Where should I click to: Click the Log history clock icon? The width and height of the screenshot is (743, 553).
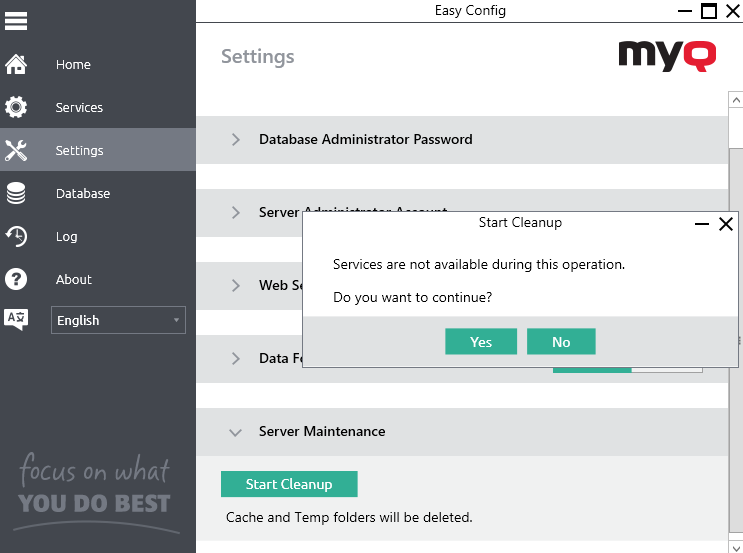[x=16, y=237]
